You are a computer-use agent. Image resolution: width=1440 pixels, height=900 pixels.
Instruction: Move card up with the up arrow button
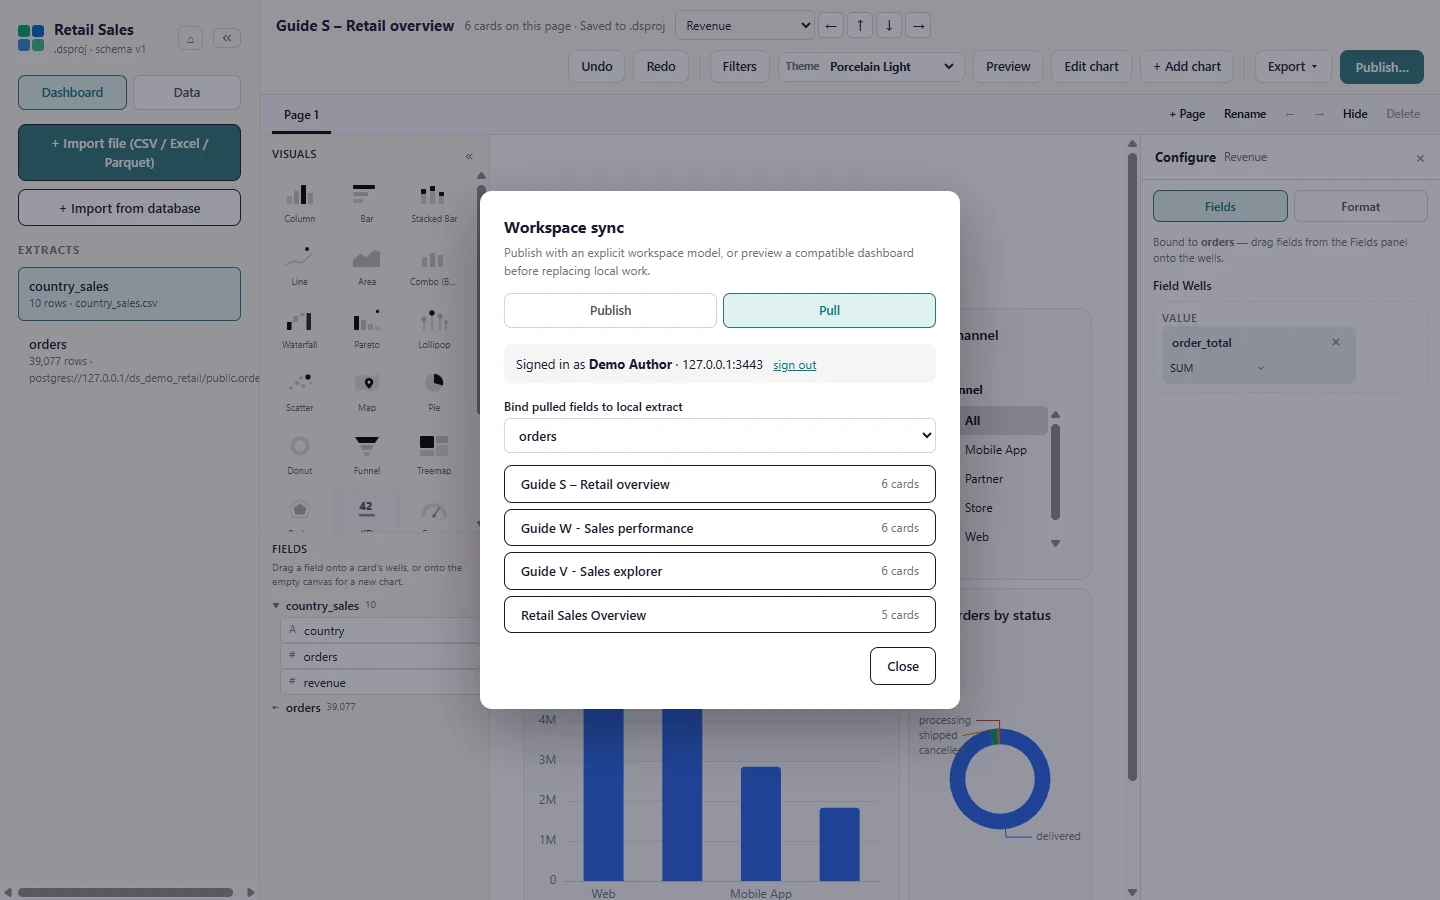[x=860, y=26]
